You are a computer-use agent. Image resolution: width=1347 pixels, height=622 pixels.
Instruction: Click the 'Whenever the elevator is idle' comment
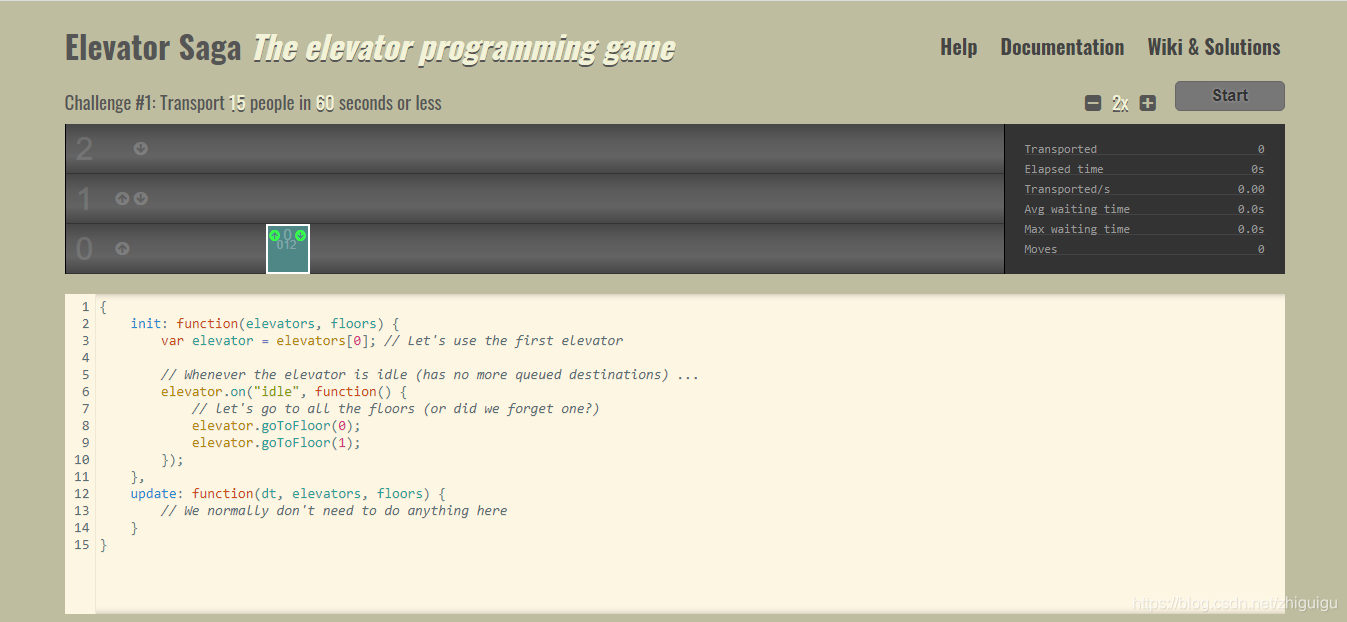pyautogui.click(x=430, y=375)
